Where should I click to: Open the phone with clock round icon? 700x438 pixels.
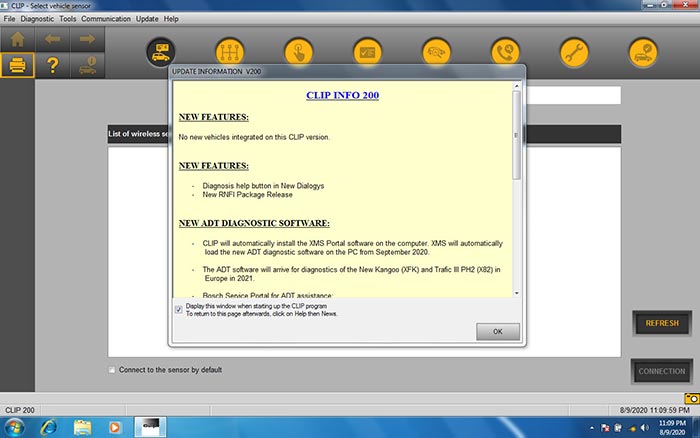point(505,52)
